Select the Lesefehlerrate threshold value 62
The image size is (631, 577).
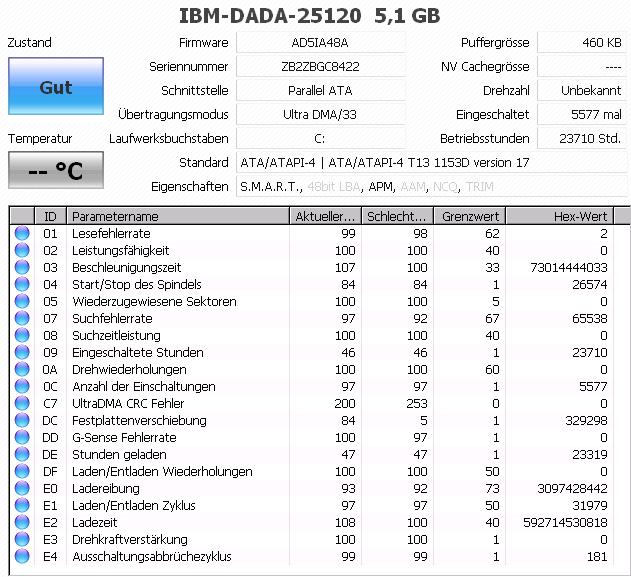[x=492, y=233]
